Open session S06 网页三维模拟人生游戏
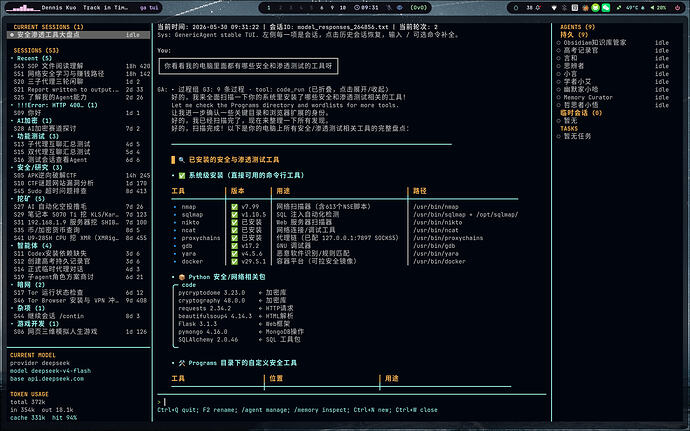Screen dimensions: 690x431 click(x=81, y=332)
